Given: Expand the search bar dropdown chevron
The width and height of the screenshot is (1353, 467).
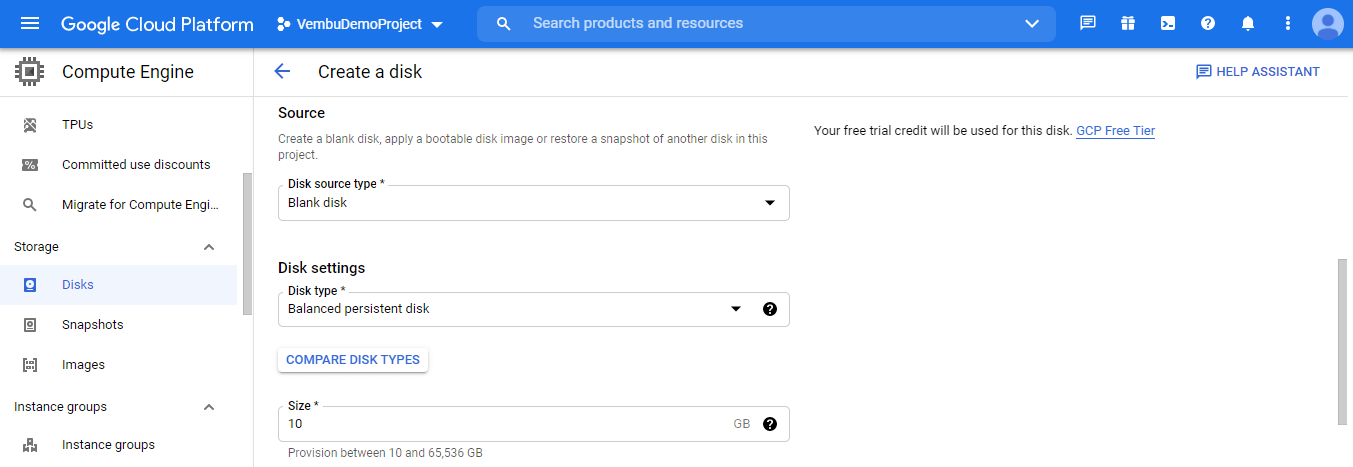Looking at the screenshot, I should coord(1032,23).
